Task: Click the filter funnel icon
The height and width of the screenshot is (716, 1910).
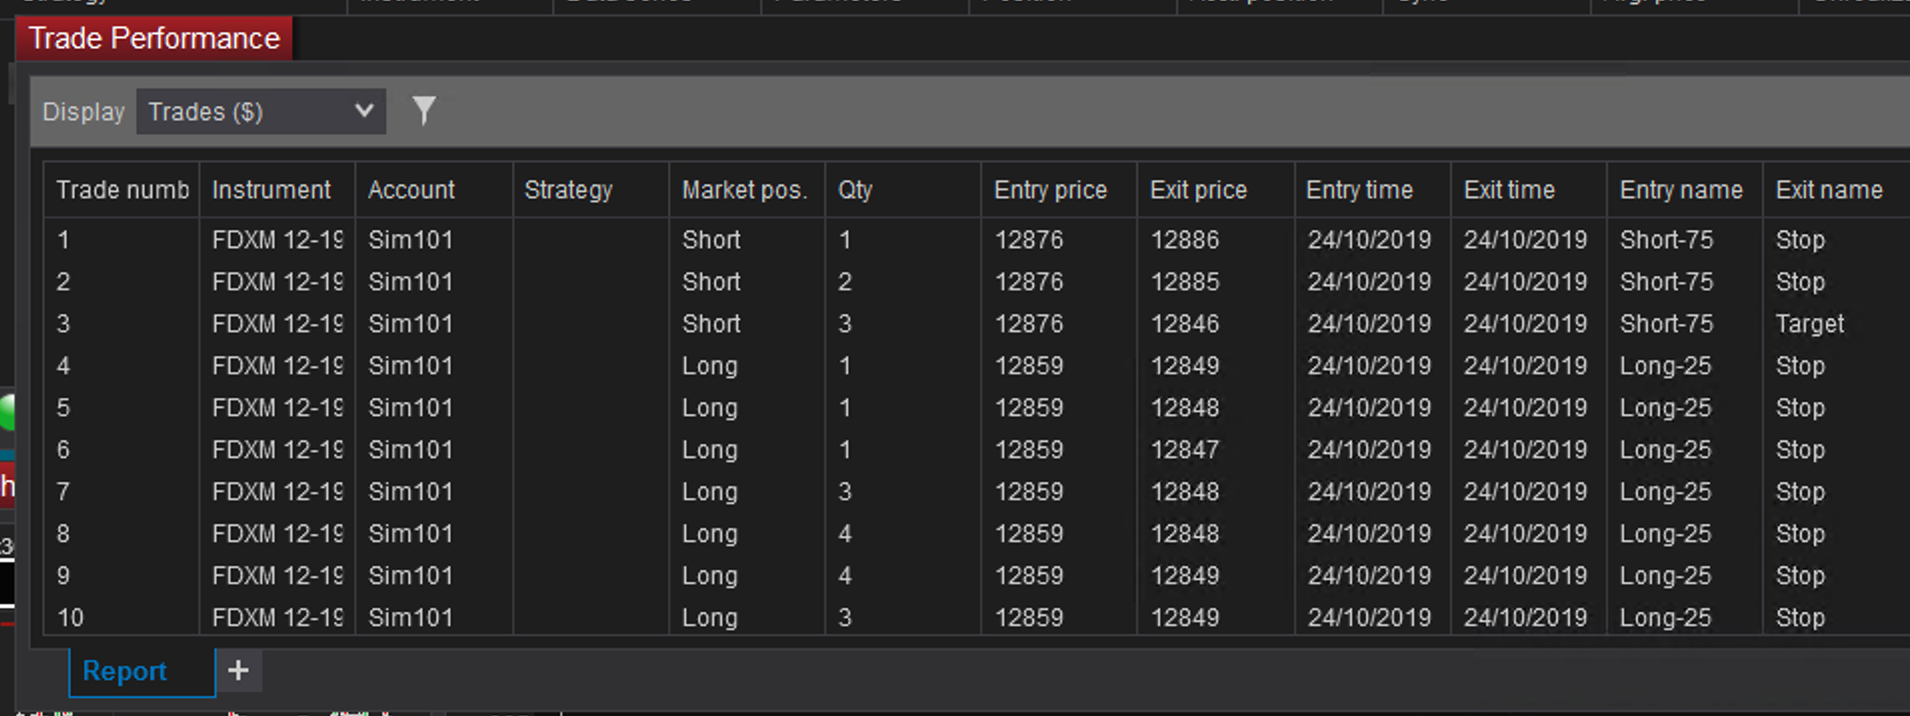Action: click(424, 110)
